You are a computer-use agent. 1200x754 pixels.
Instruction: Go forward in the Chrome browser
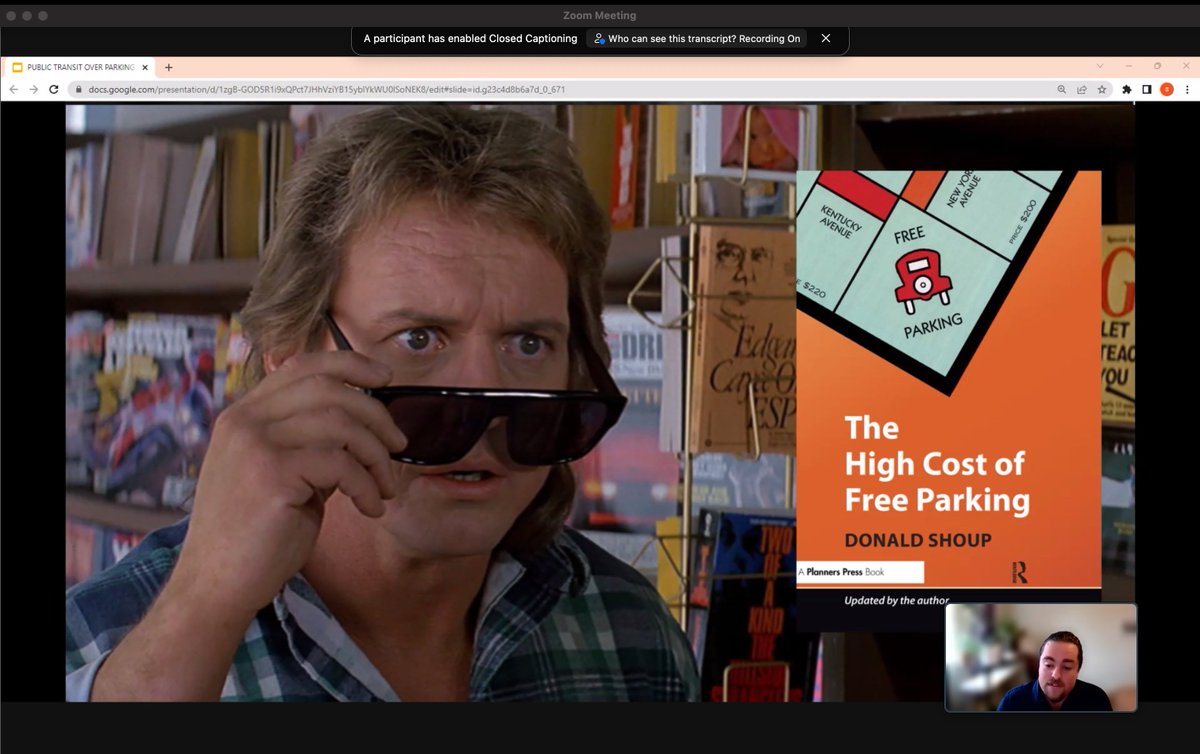pos(33,89)
